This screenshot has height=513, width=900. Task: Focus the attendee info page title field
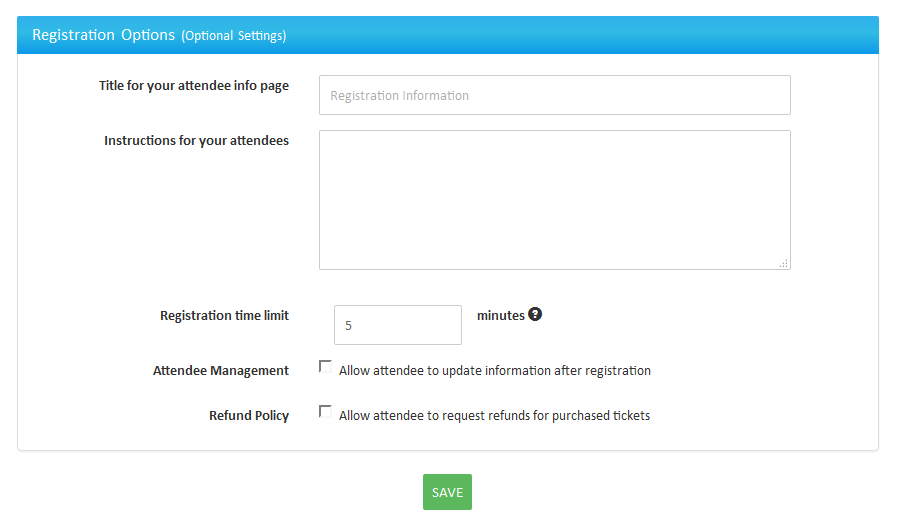(x=554, y=95)
